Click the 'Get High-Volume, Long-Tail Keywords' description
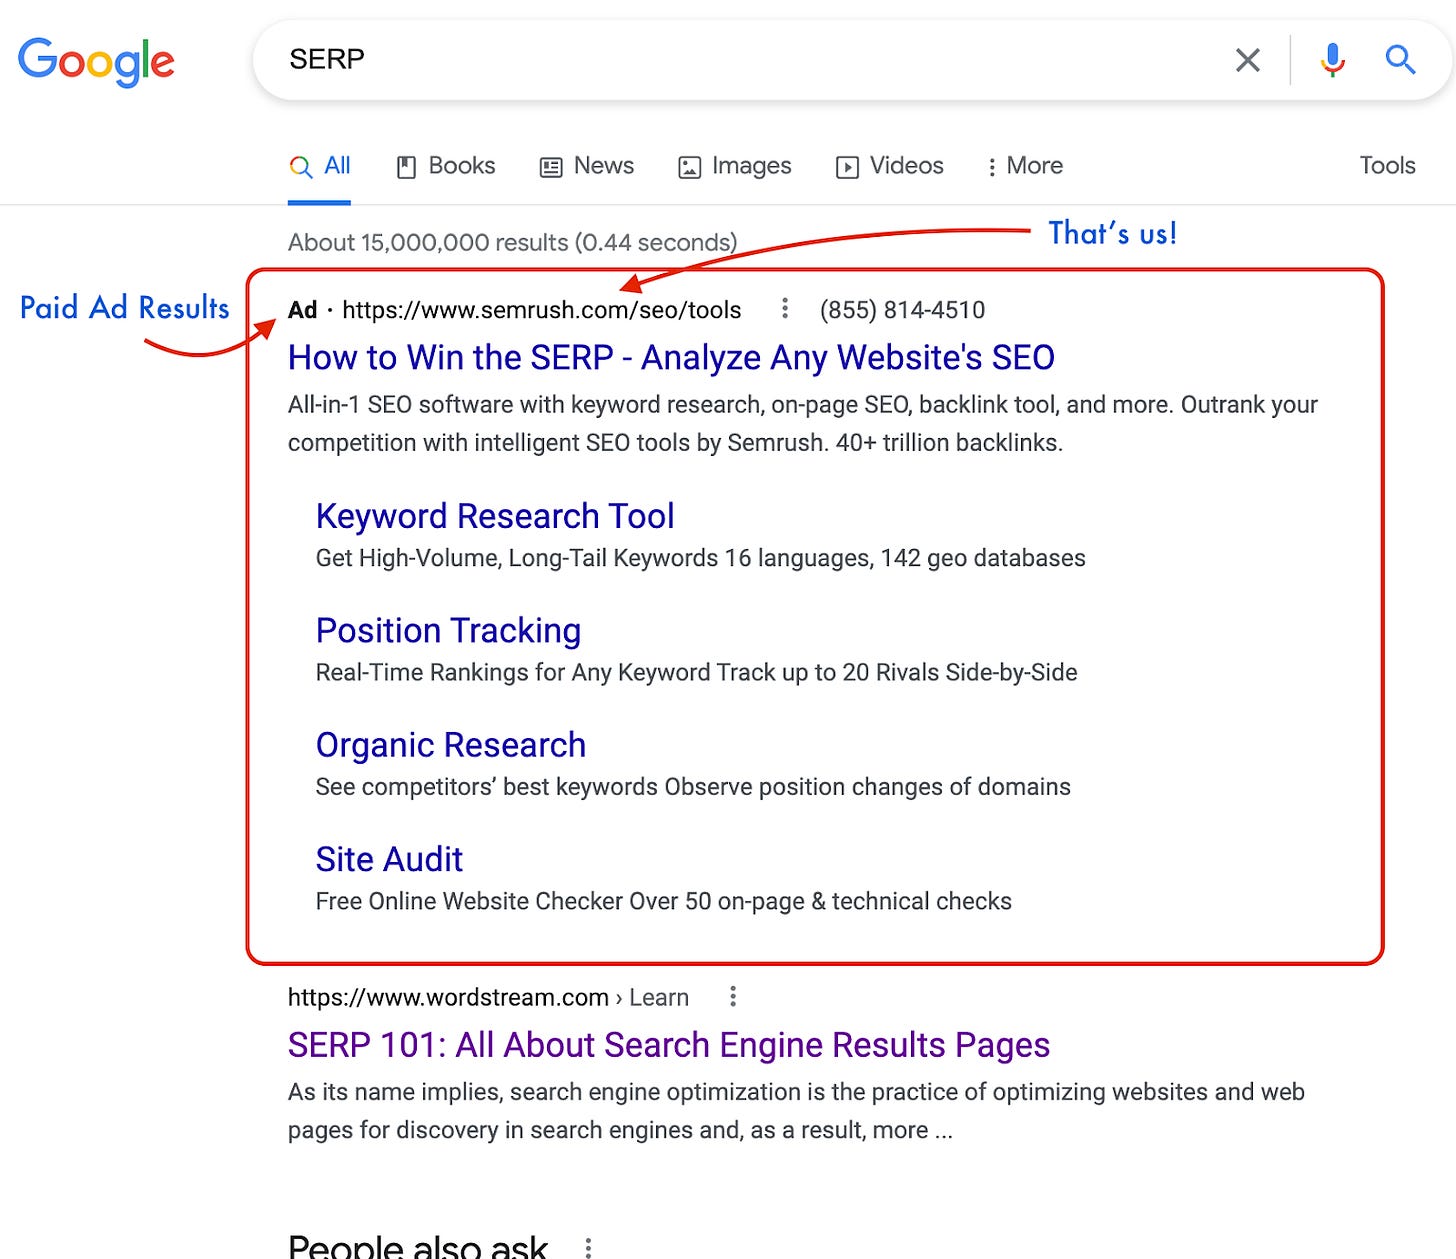The height and width of the screenshot is (1259, 1456). pyautogui.click(x=700, y=558)
